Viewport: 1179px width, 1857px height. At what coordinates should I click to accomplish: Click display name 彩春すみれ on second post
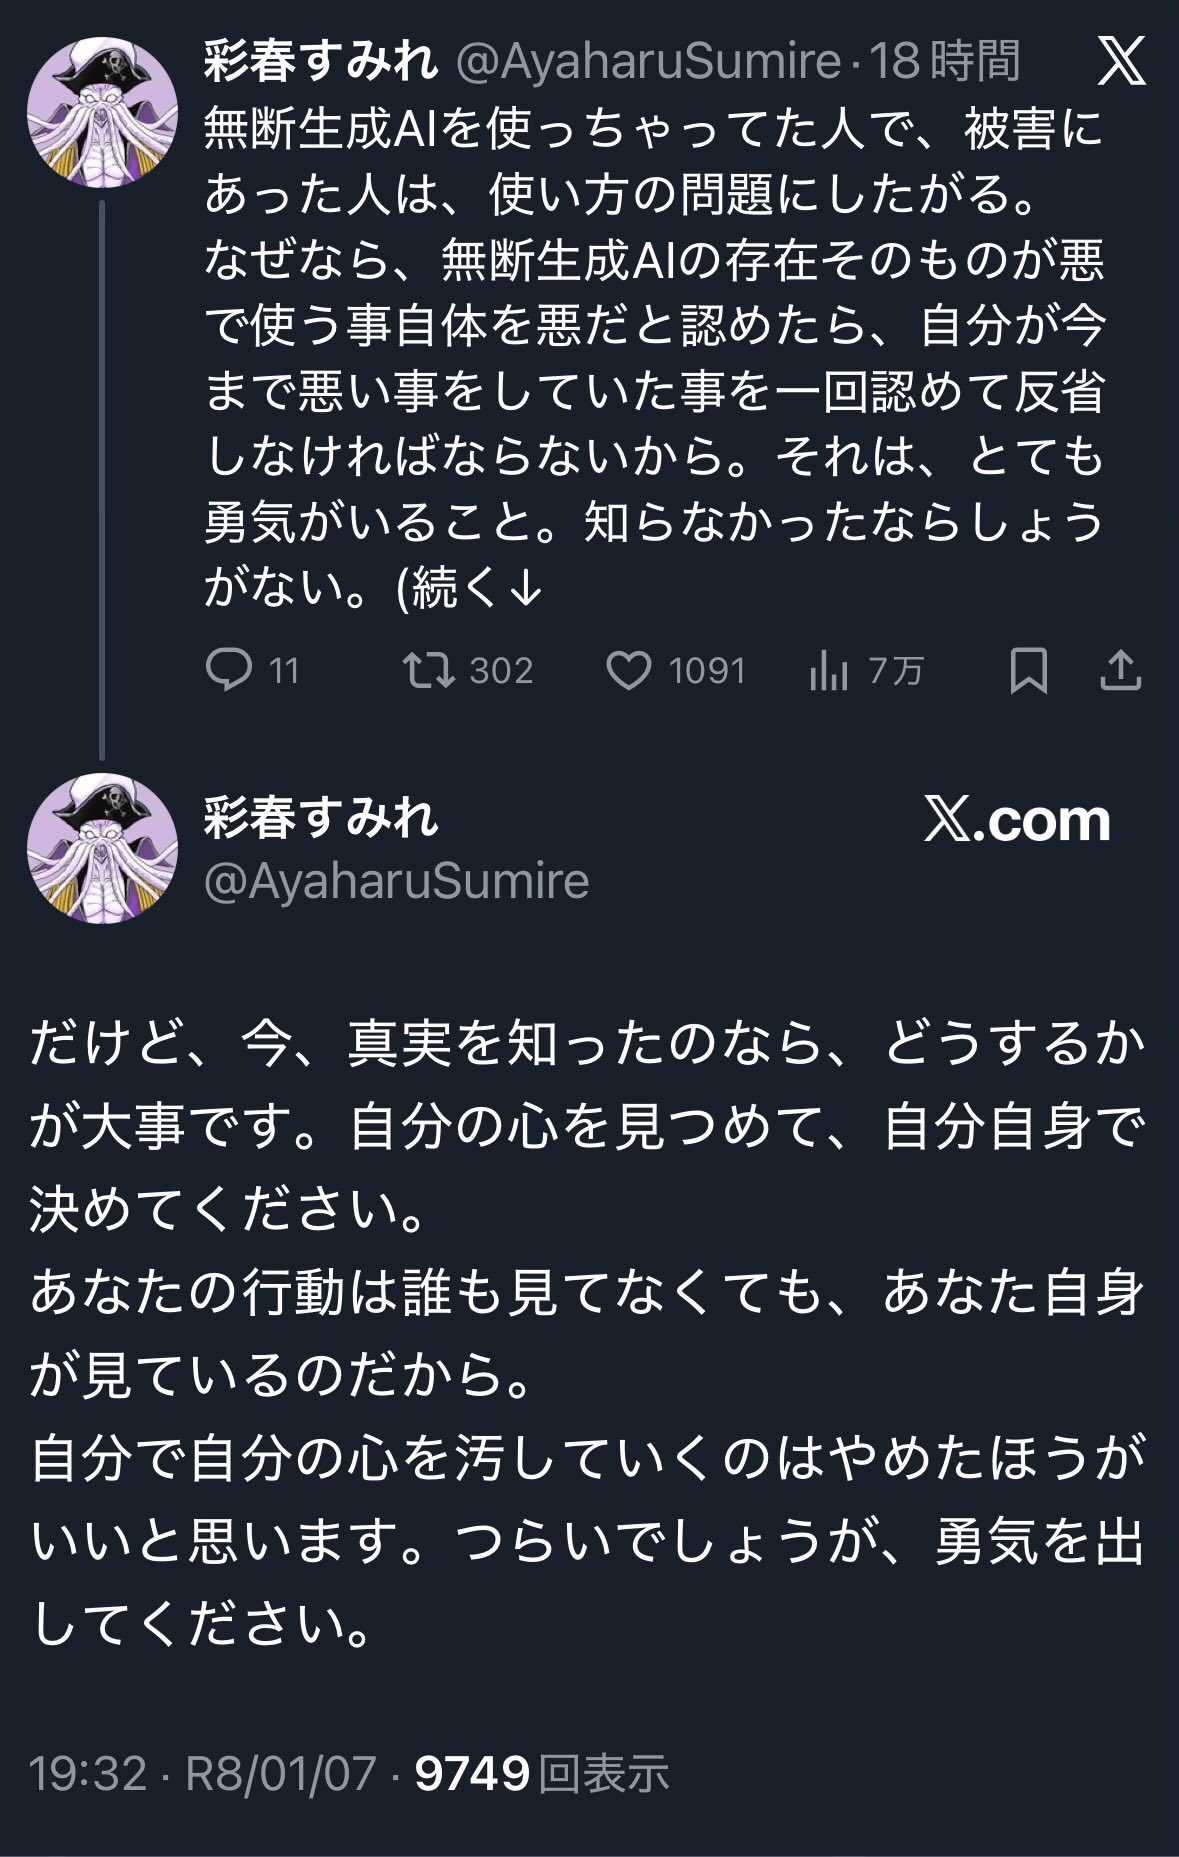pyautogui.click(x=321, y=817)
